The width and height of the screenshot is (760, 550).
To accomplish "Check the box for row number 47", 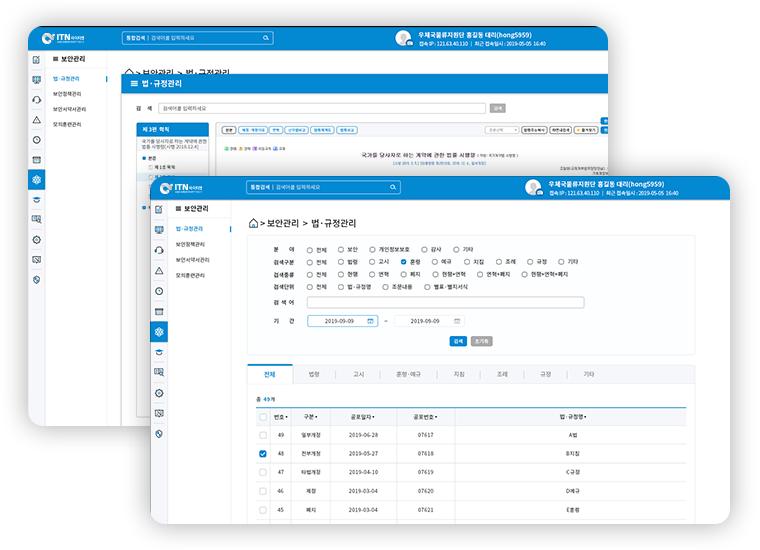I will (x=263, y=472).
